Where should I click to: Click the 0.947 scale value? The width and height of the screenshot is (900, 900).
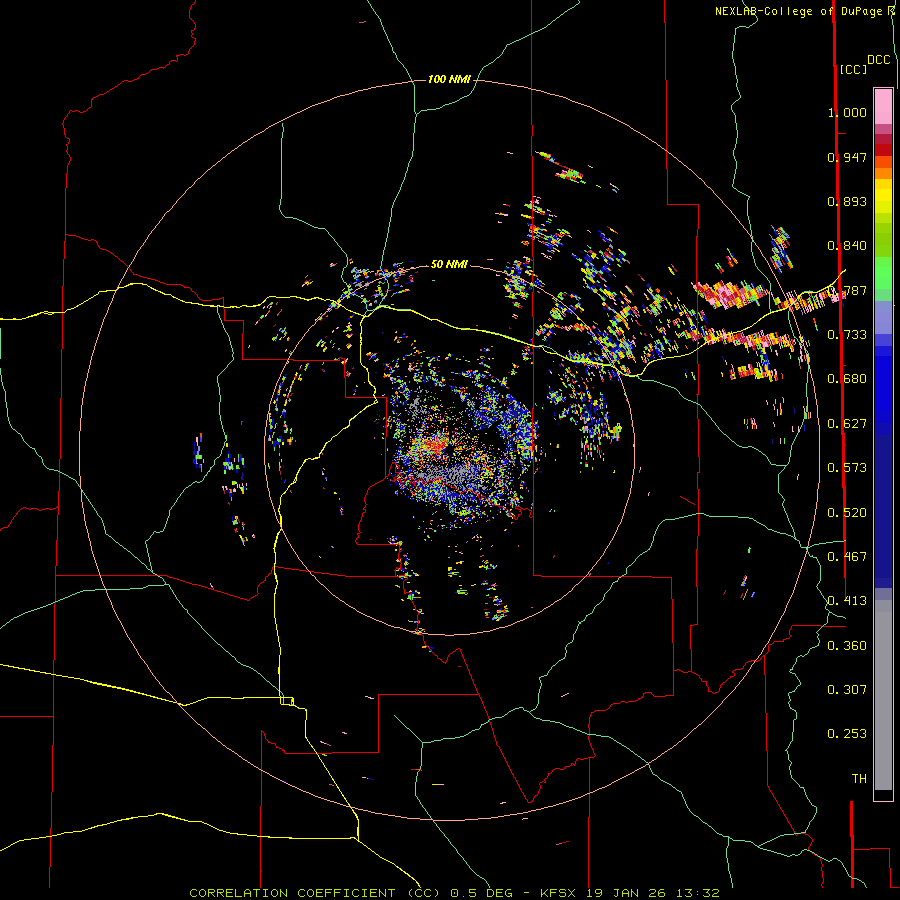[847, 157]
